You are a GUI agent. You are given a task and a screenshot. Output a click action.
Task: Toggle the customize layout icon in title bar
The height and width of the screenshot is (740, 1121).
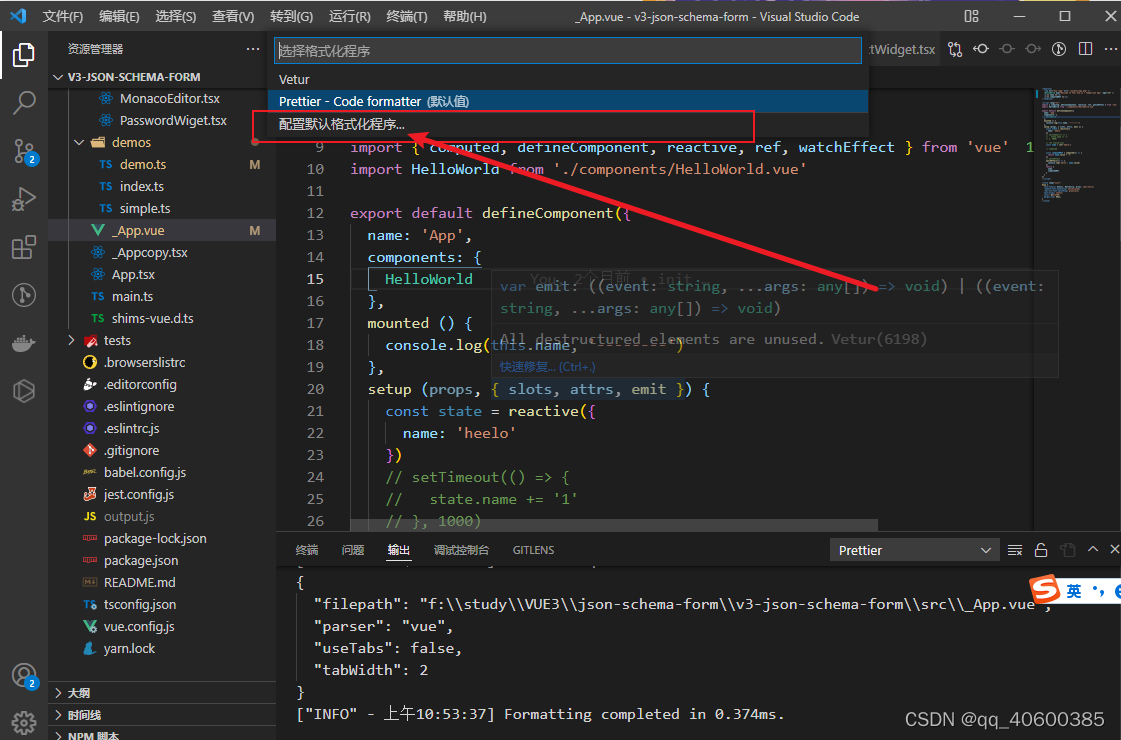971,16
